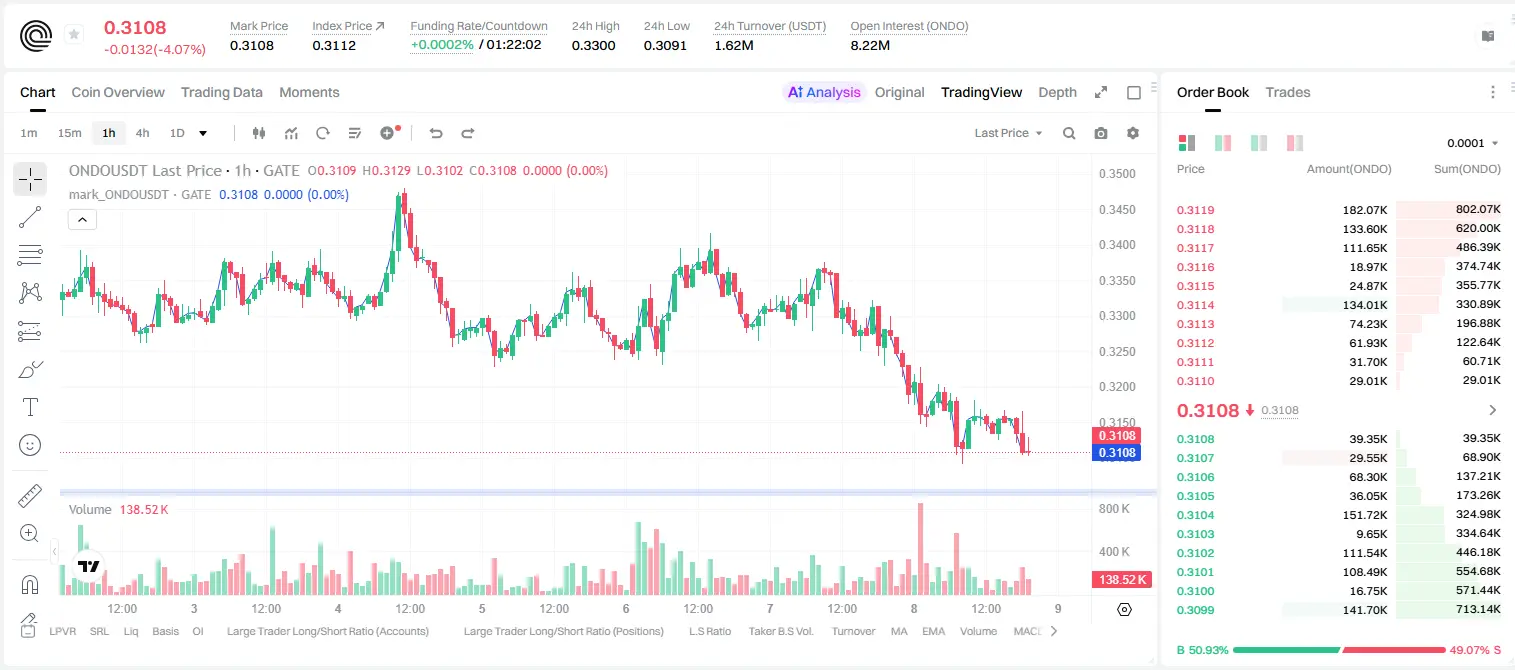Switch to the Trades tab
This screenshot has width=1515, height=670.
(1287, 92)
